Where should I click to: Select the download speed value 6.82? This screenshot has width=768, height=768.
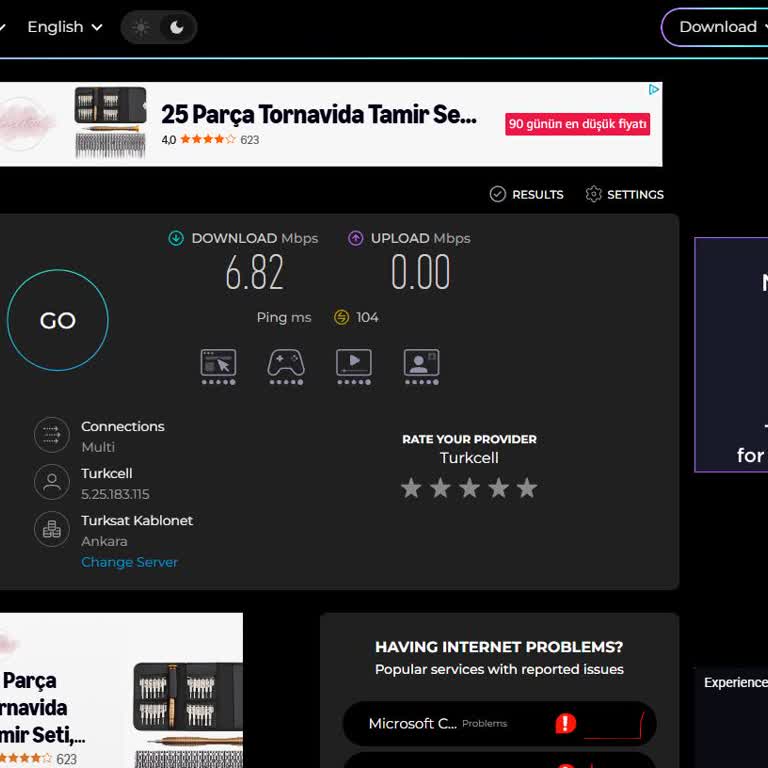254,272
